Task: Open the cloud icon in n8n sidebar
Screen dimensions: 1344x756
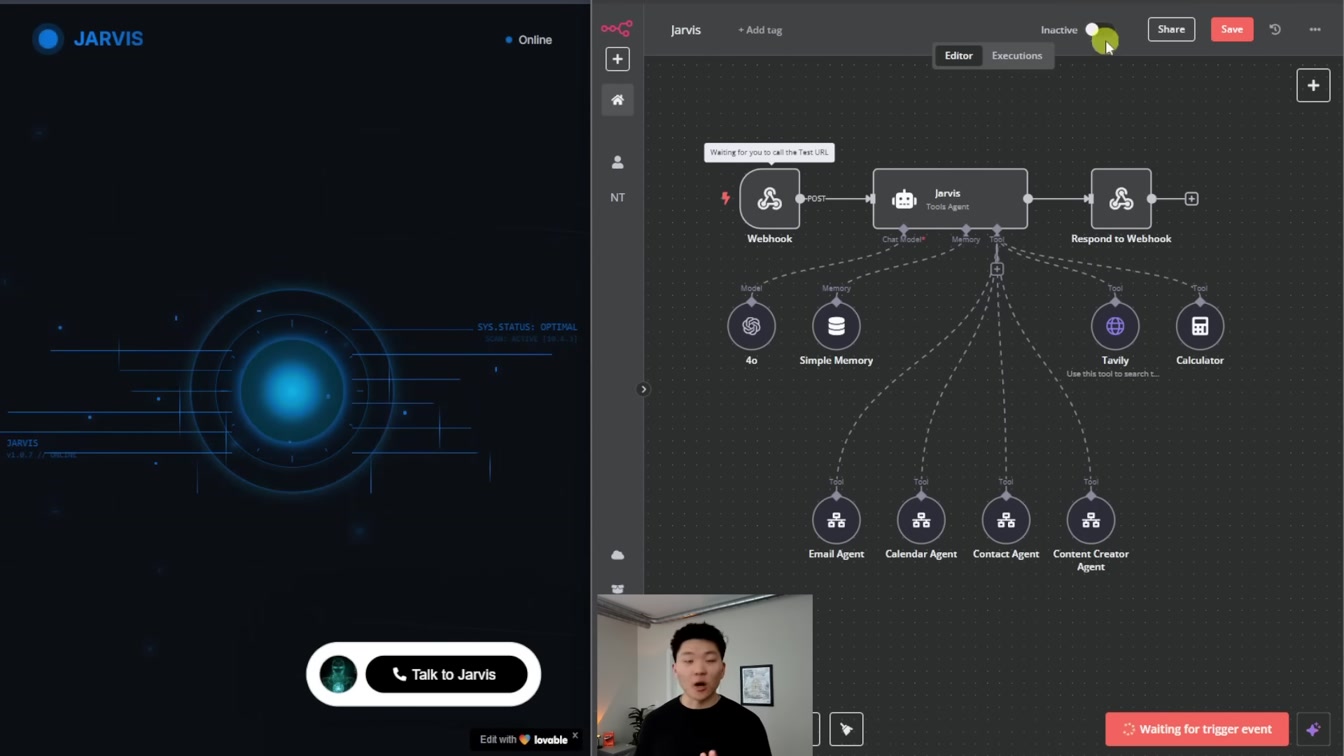Action: (617, 555)
